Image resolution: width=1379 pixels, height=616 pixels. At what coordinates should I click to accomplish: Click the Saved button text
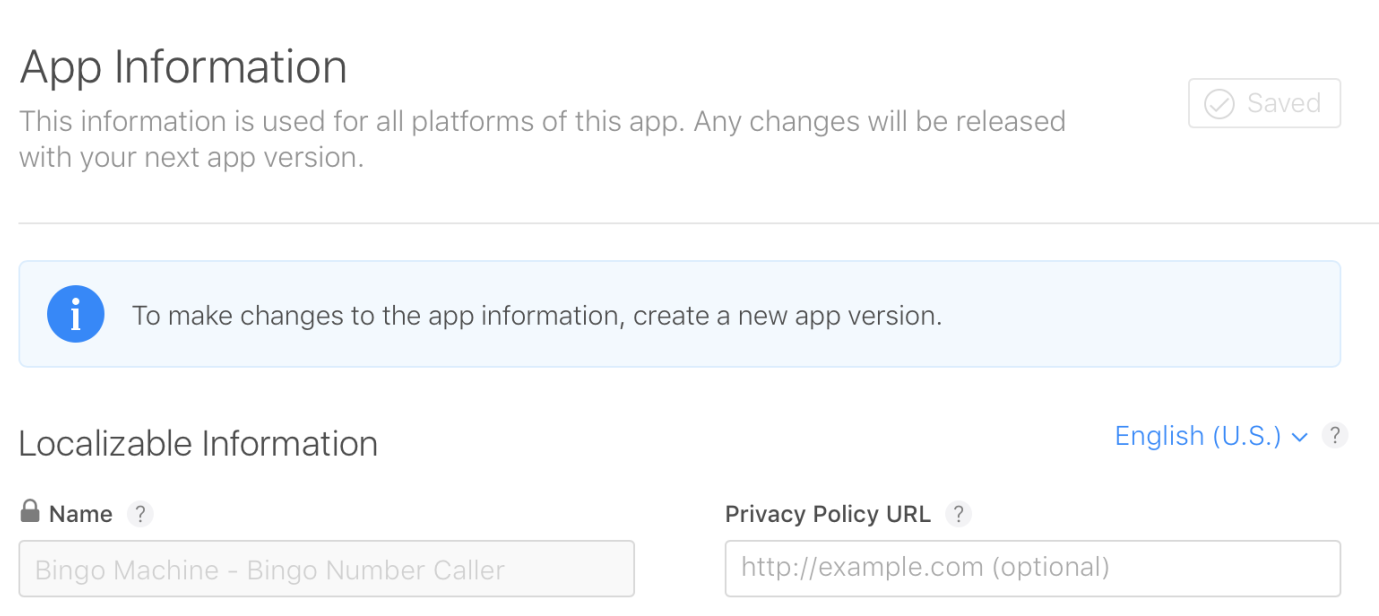point(1283,103)
